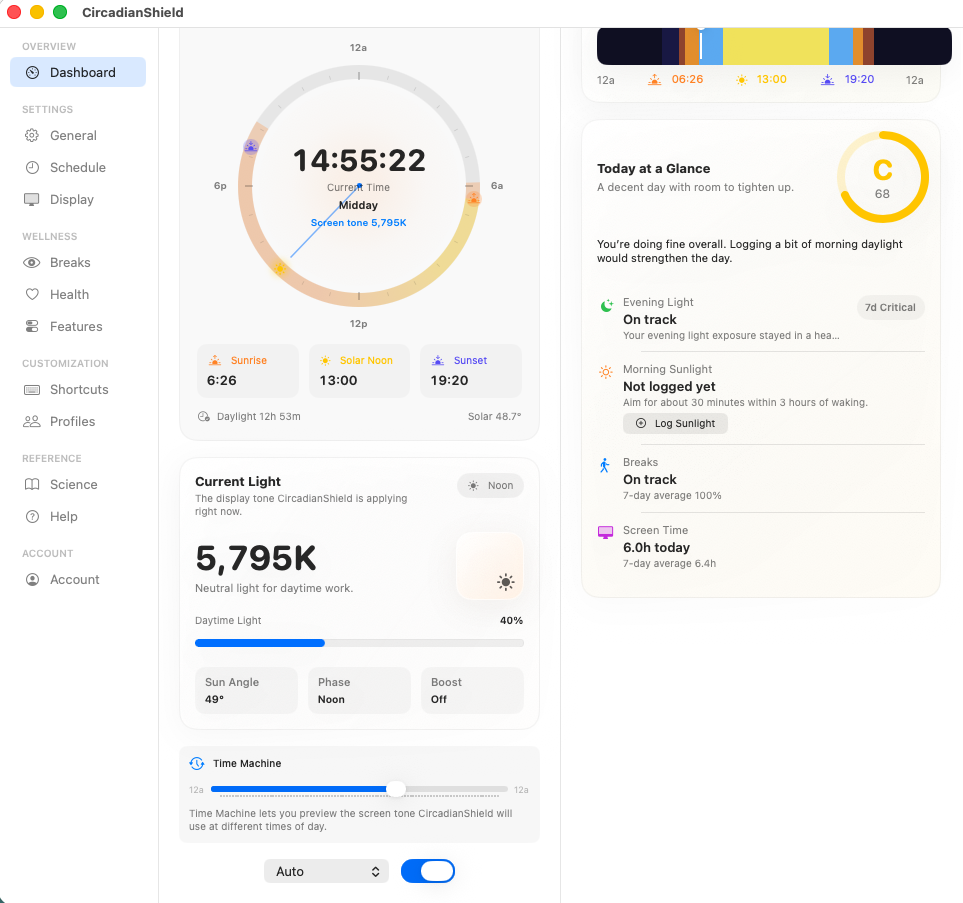This screenshot has width=963, height=903.
Task: Open the Auto mode dropdown
Action: point(326,871)
